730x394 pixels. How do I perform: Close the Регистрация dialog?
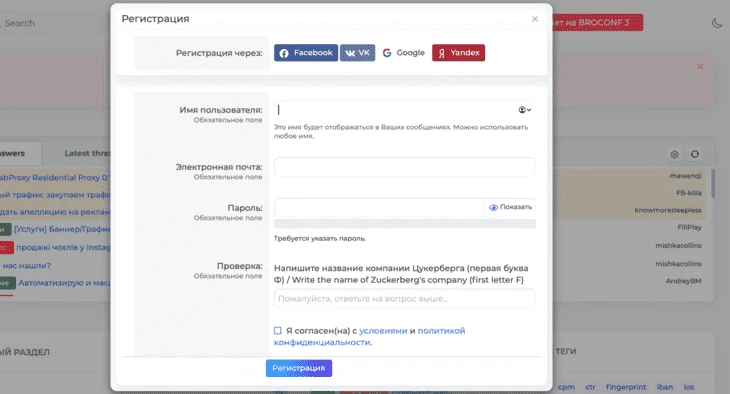coord(535,19)
